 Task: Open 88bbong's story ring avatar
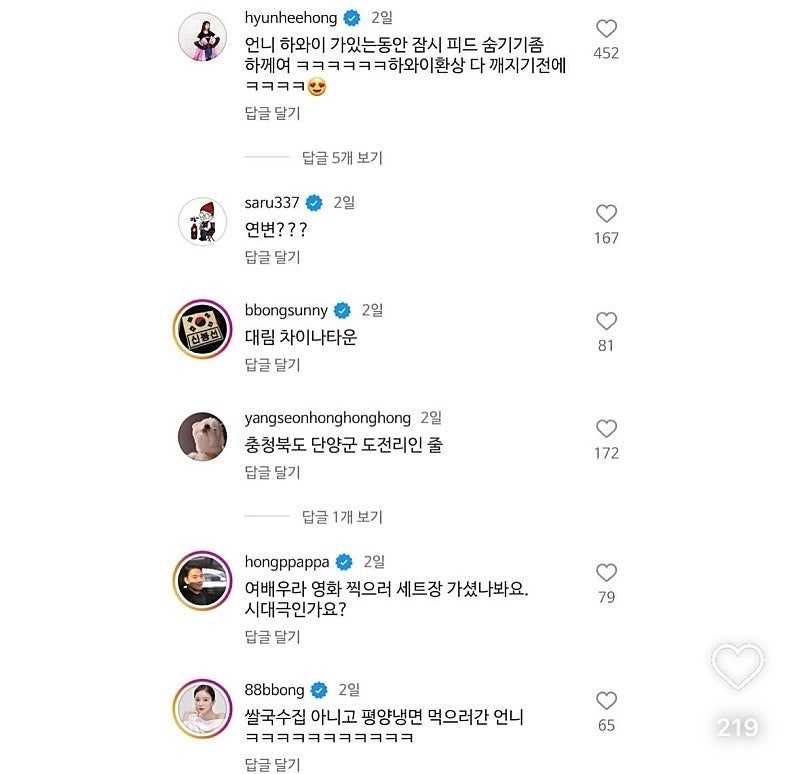coord(204,709)
